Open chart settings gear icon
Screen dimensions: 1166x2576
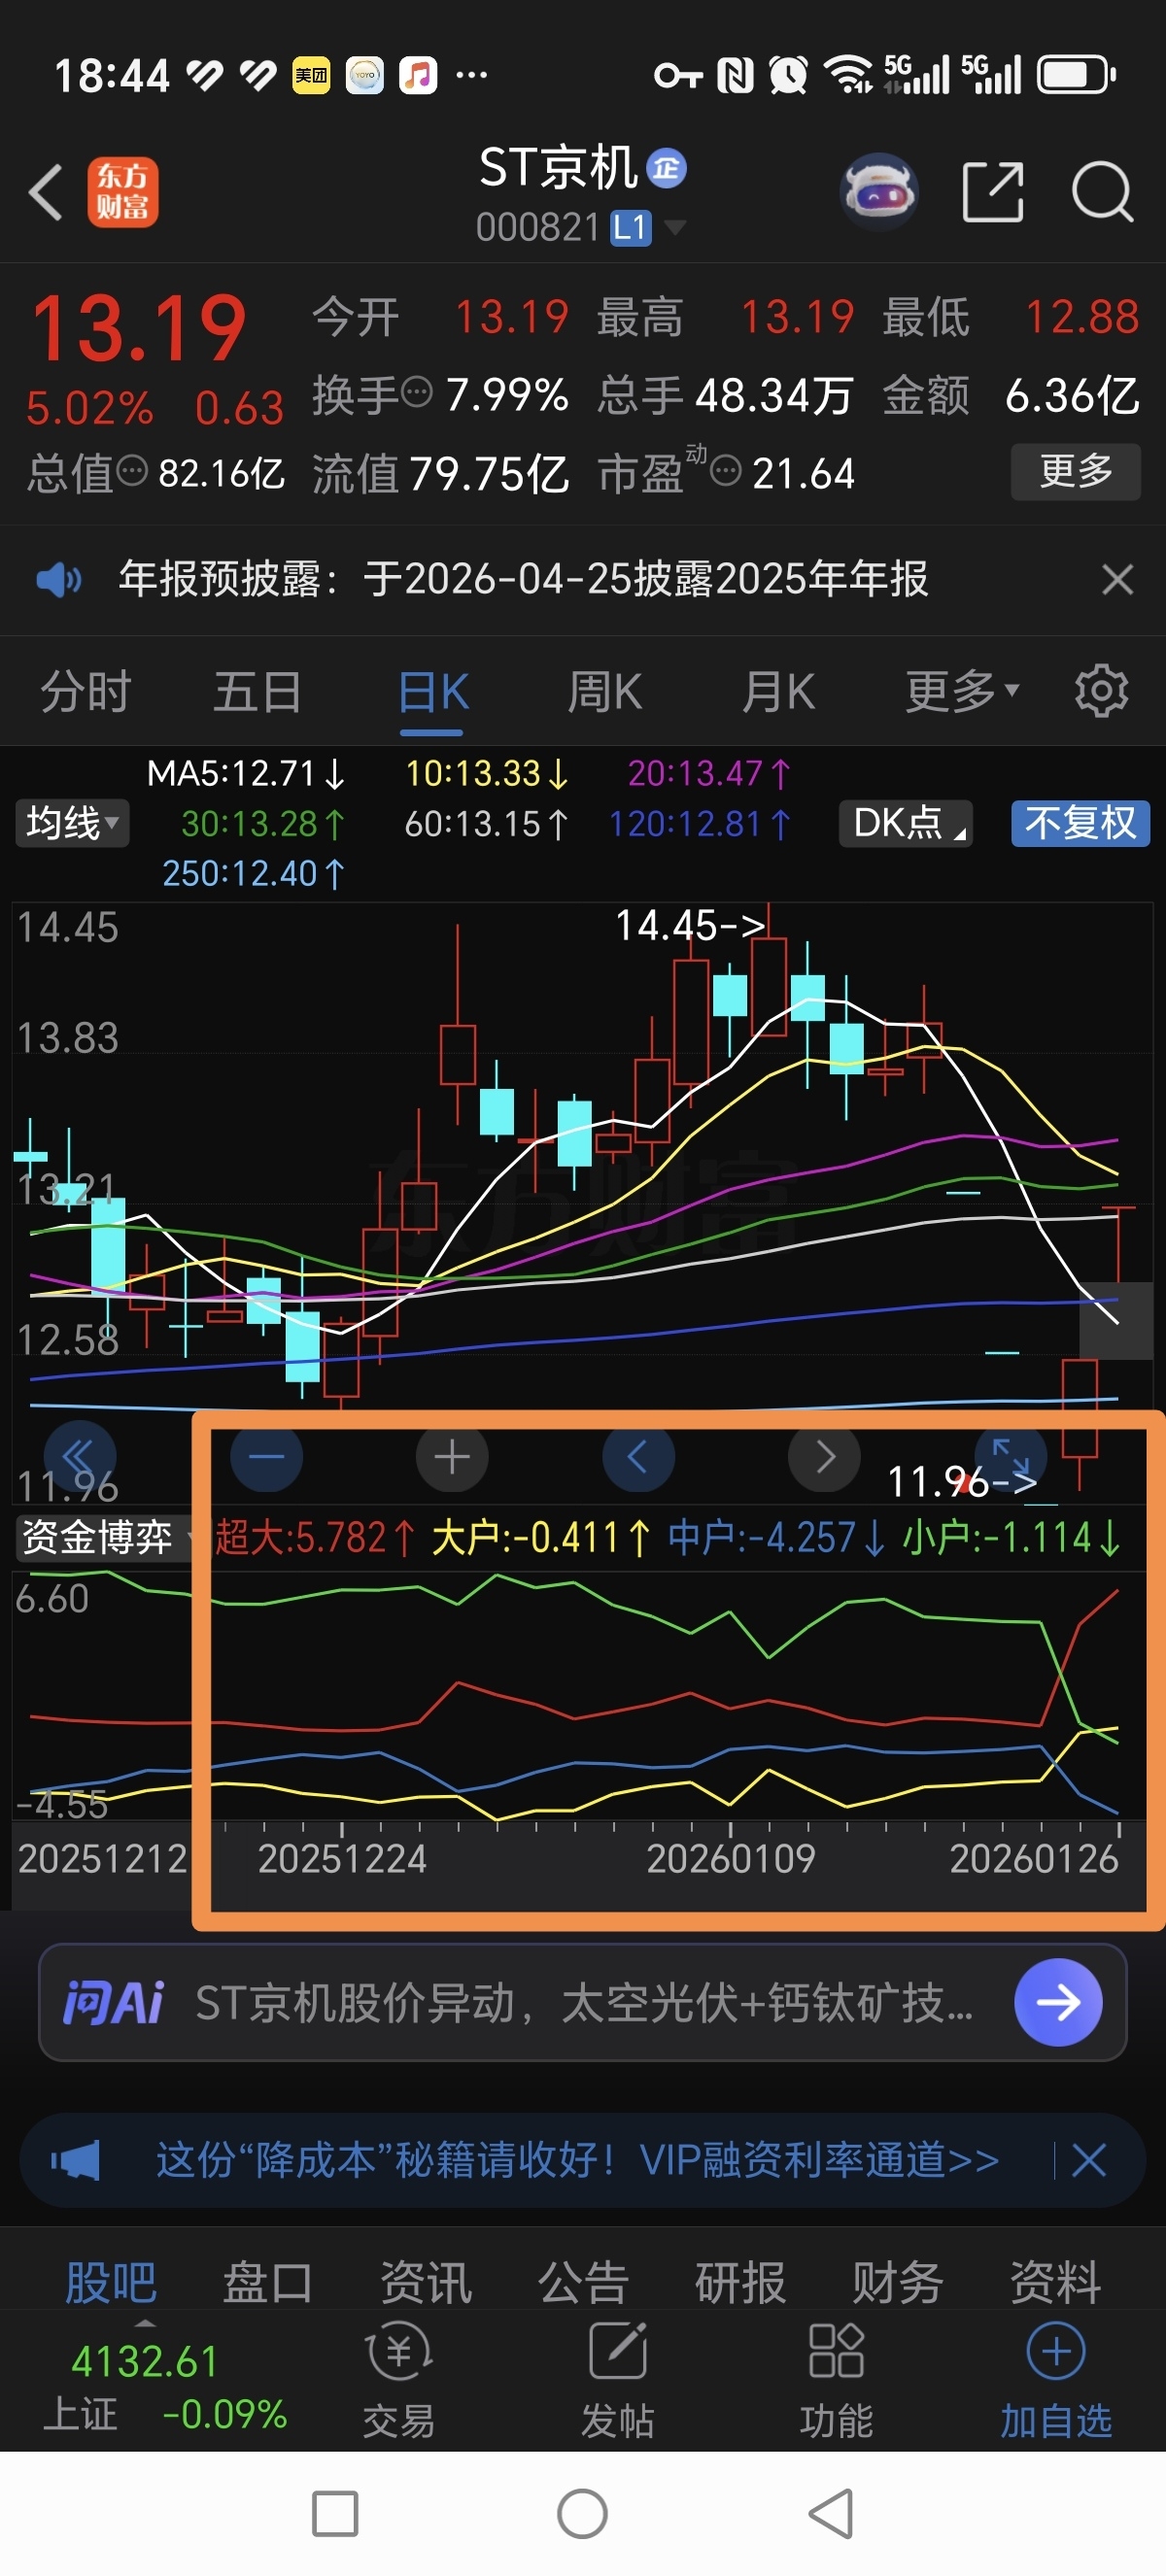(1101, 690)
